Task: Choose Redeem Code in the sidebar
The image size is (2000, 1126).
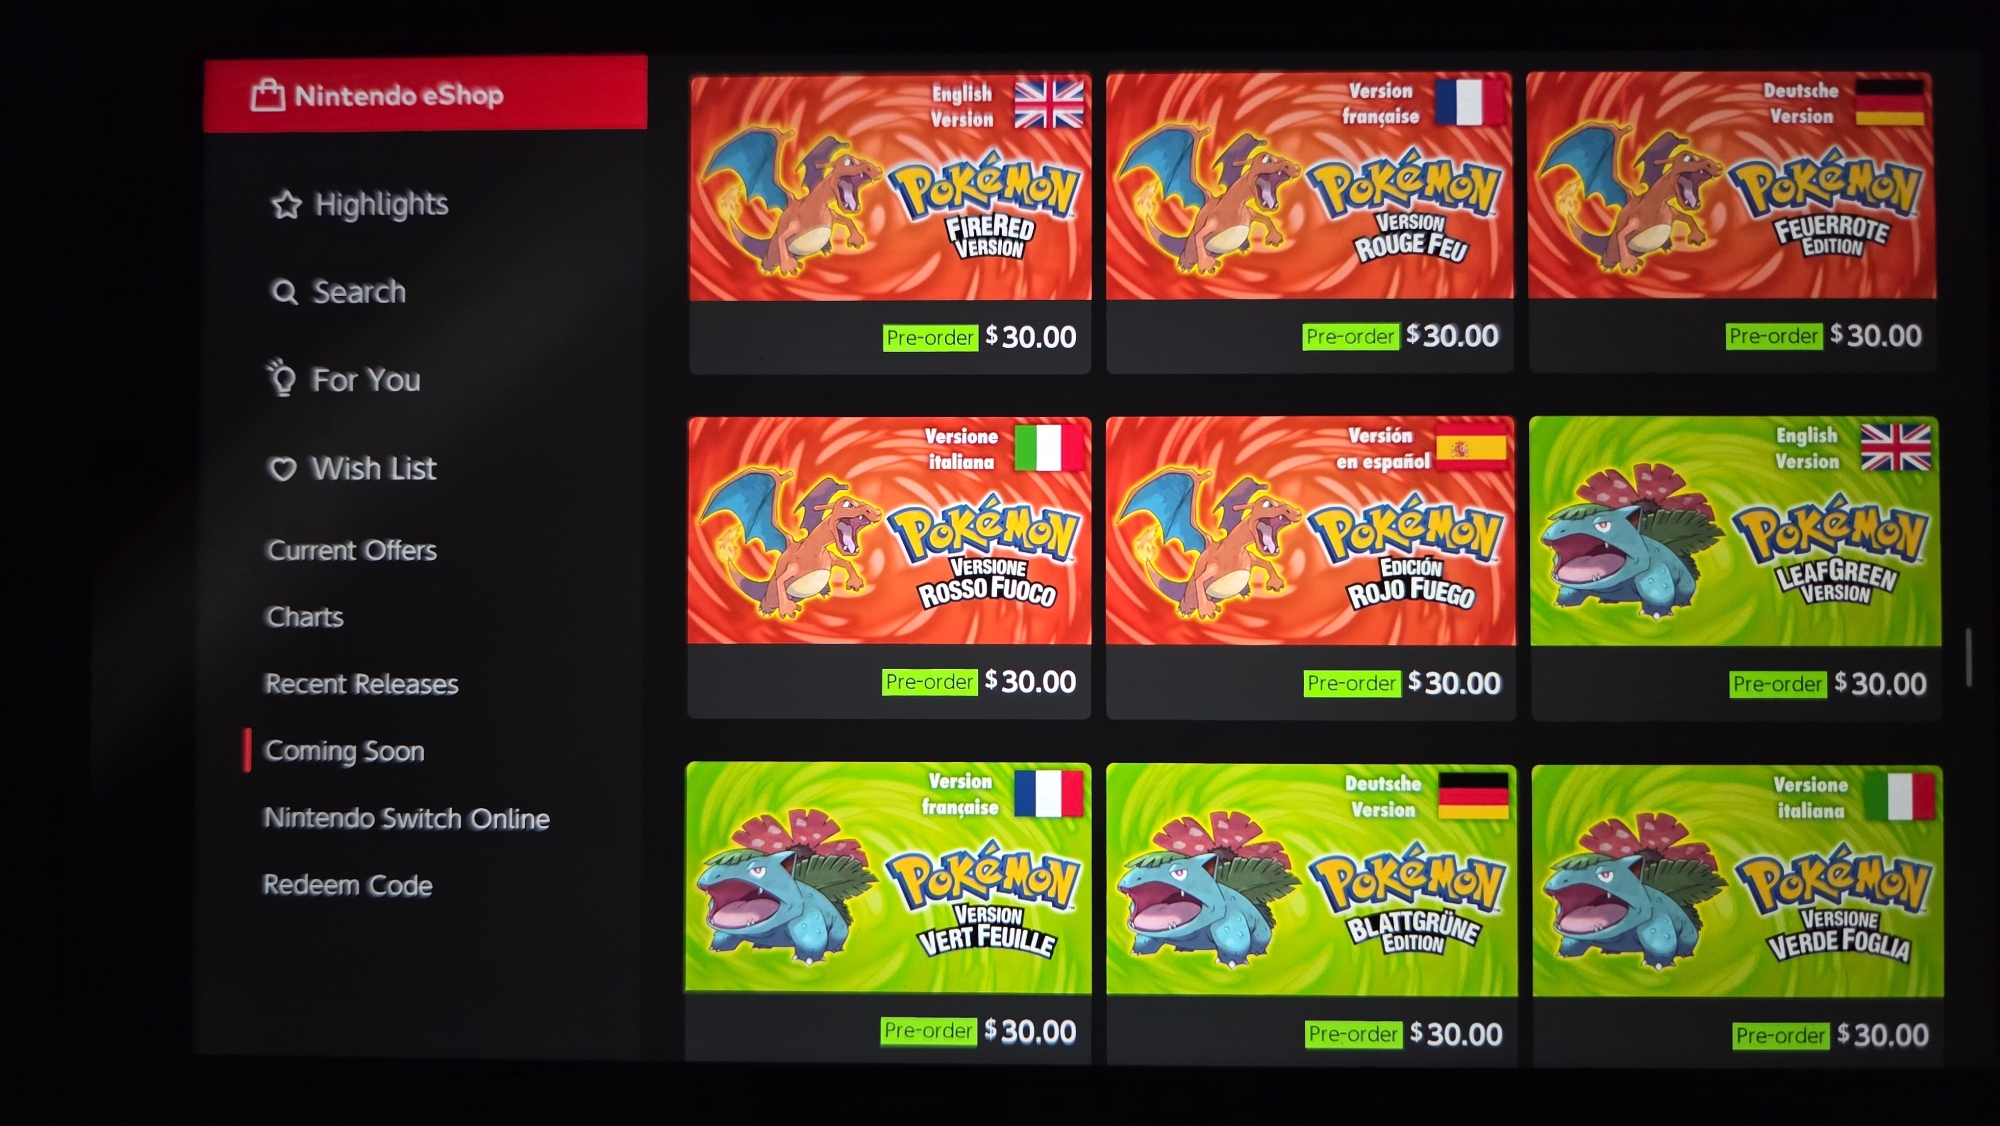Action: (347, 885)
